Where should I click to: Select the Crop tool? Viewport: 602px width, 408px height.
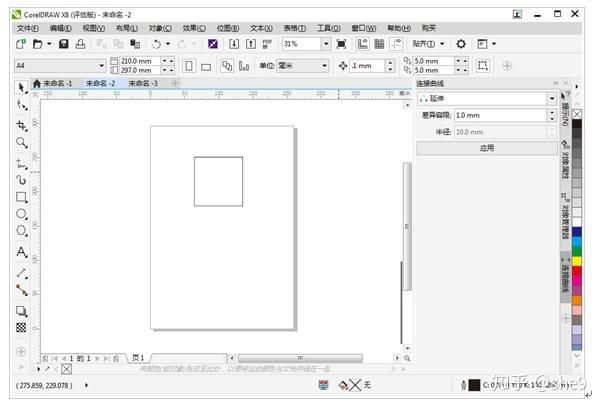[x=22, y=126]
